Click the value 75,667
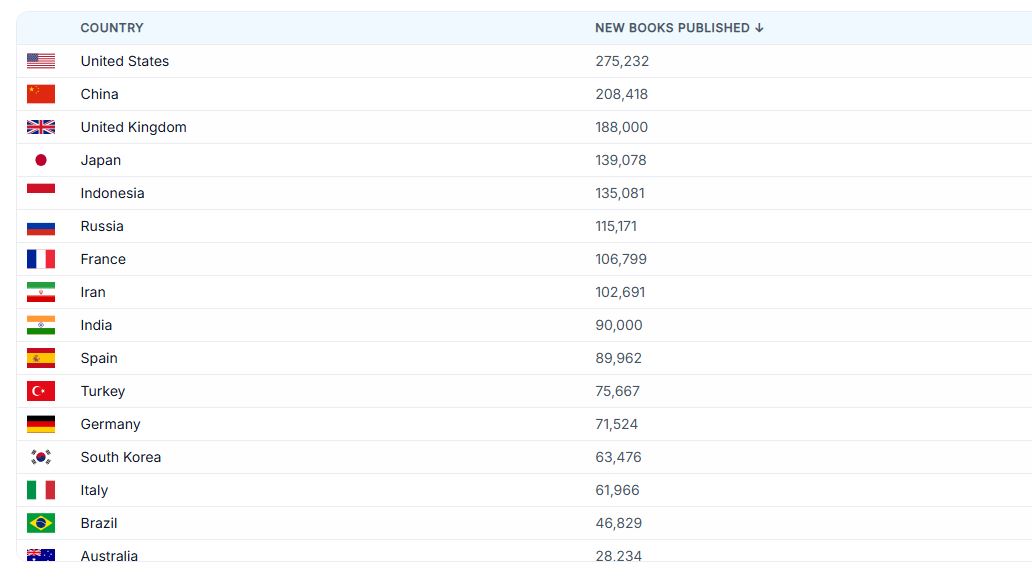1032x585 pixels. (617, 391)
